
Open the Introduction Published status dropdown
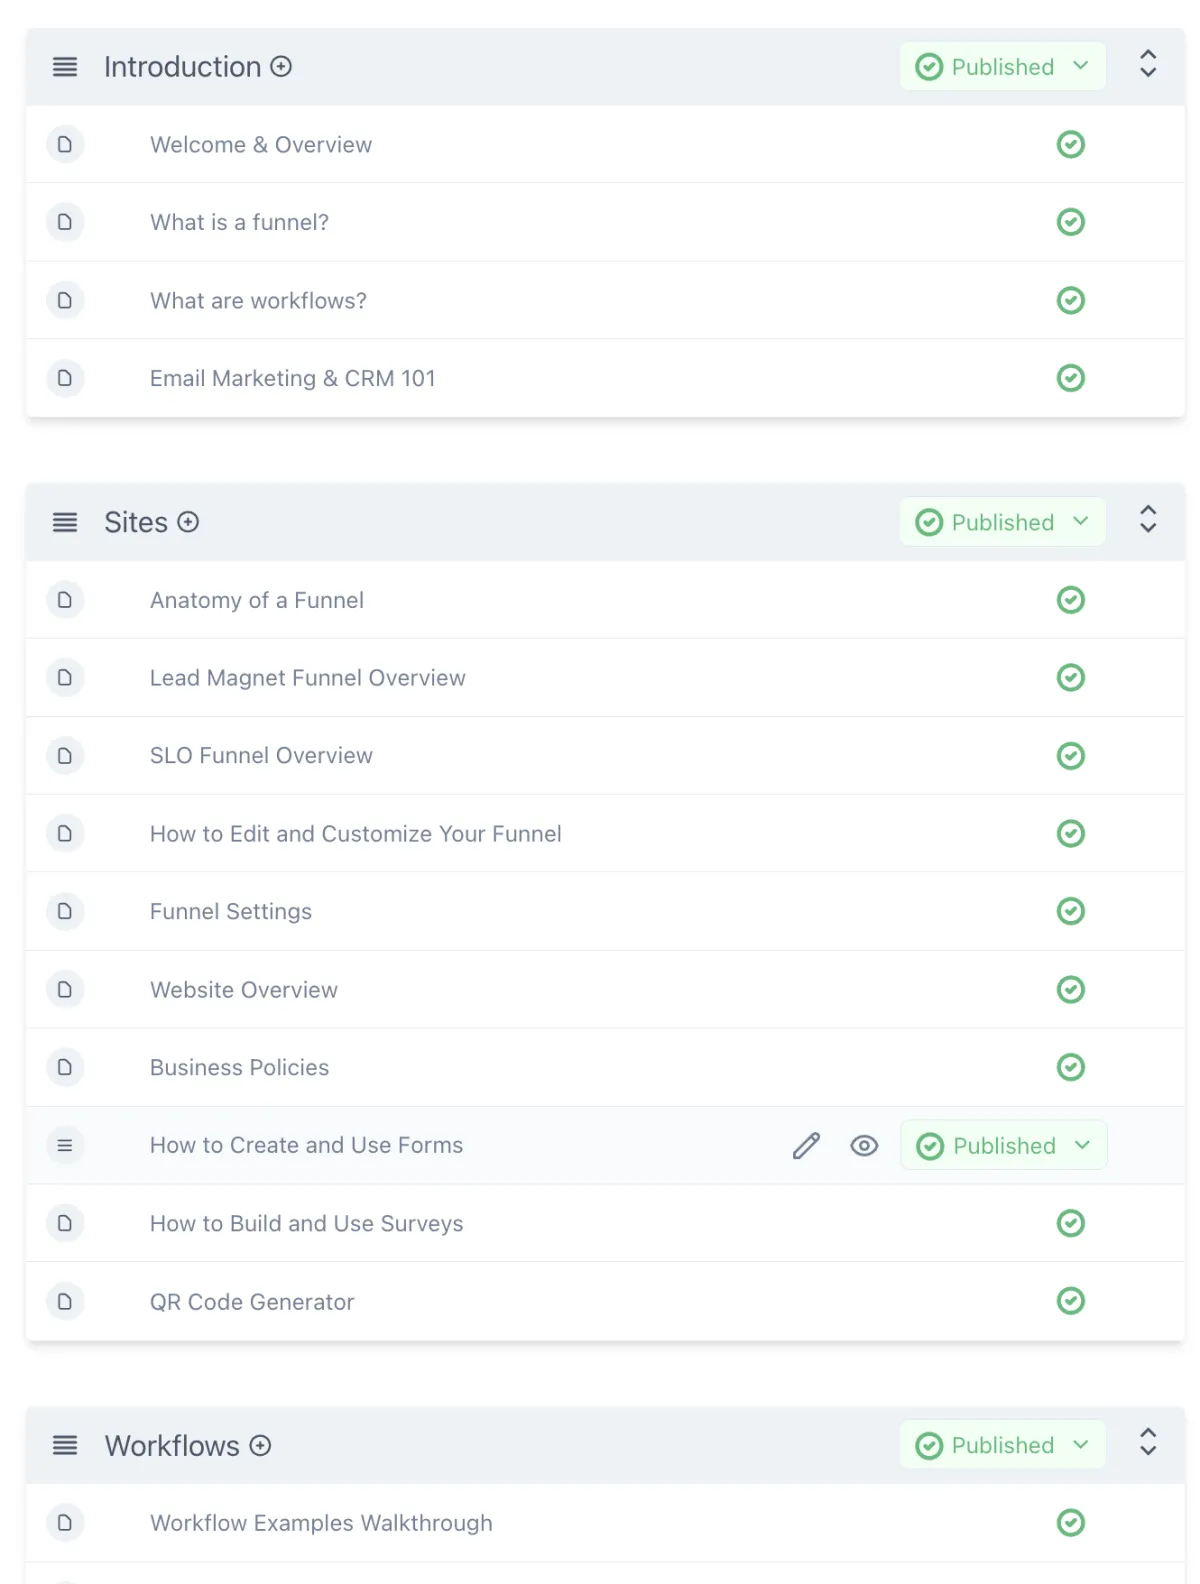pos(1002,67)
